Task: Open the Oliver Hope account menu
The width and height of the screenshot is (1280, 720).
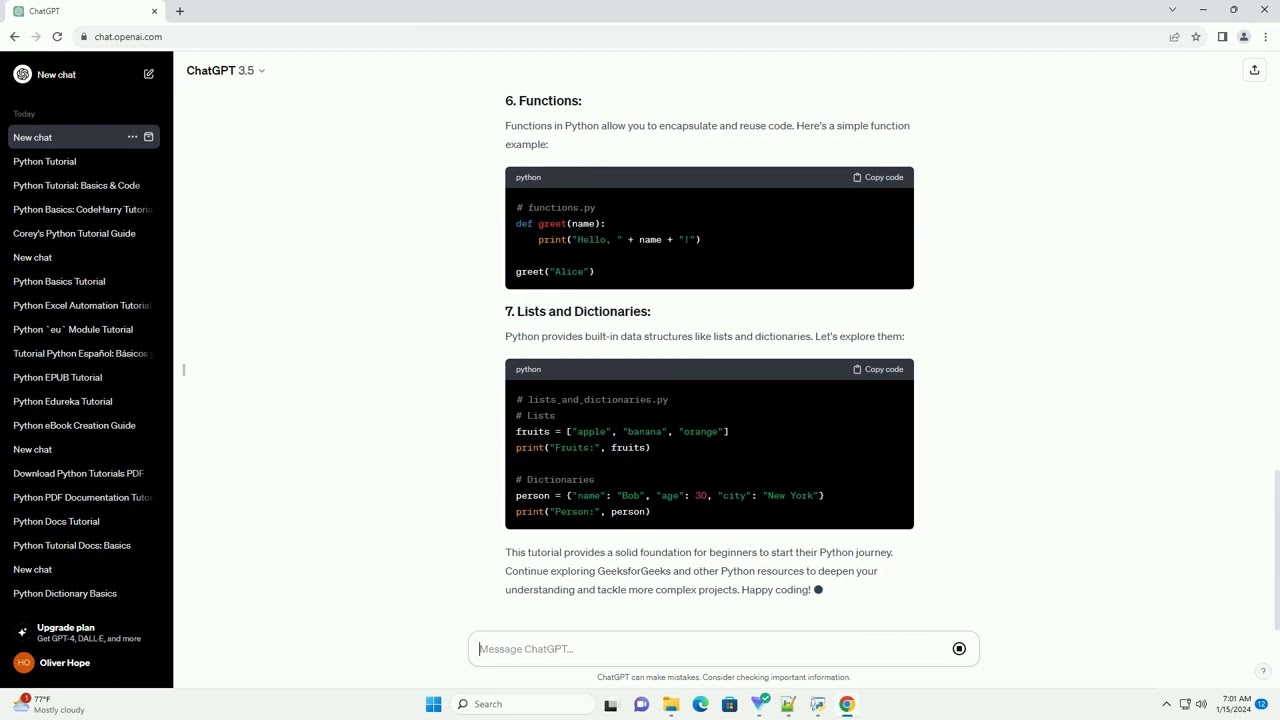Action: coord(85,662)
